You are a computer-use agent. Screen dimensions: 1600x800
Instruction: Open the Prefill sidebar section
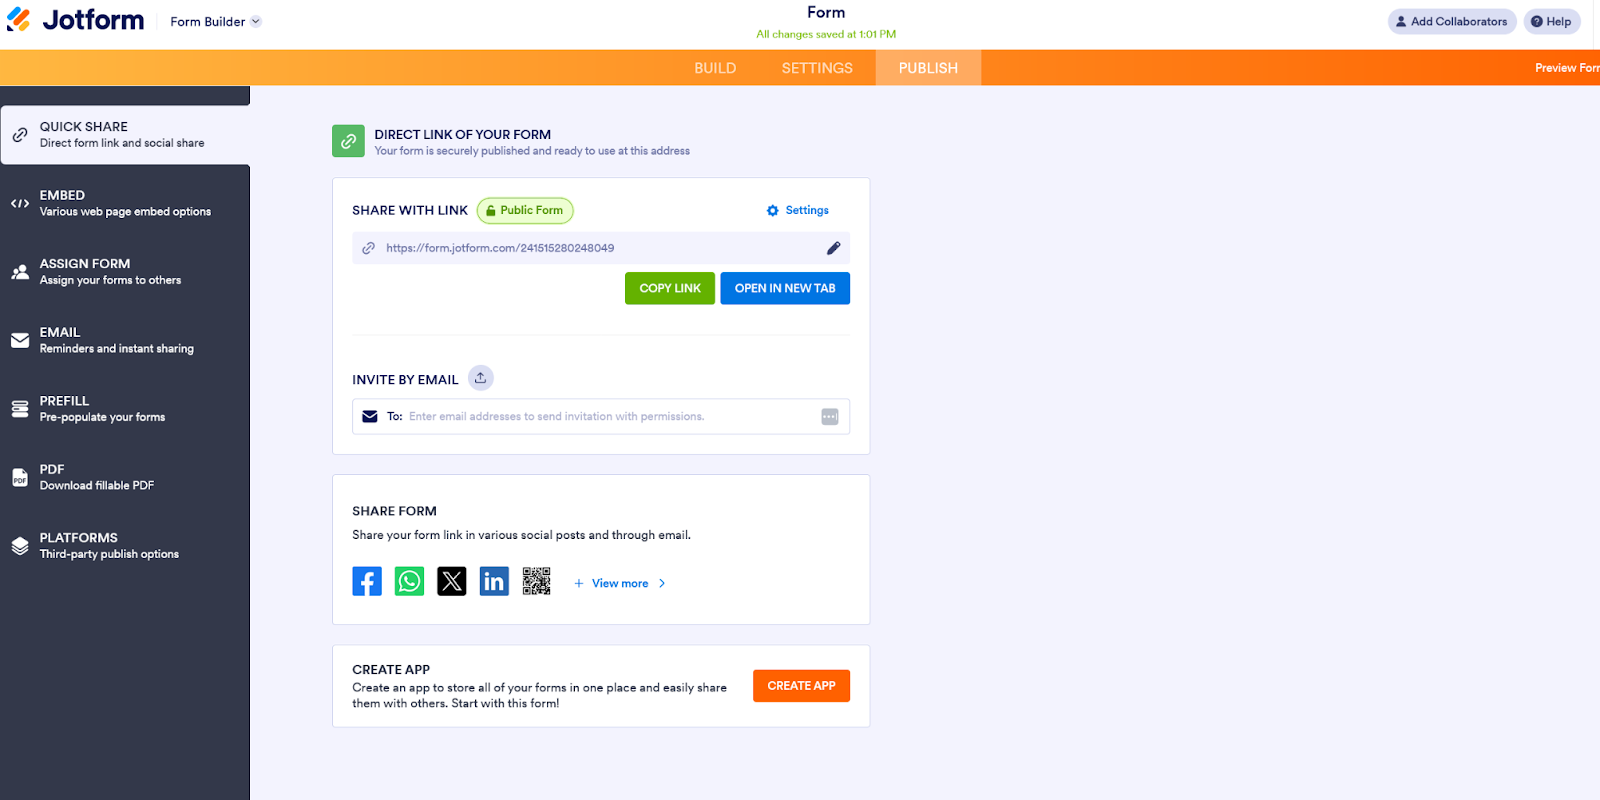coord(125,409)
